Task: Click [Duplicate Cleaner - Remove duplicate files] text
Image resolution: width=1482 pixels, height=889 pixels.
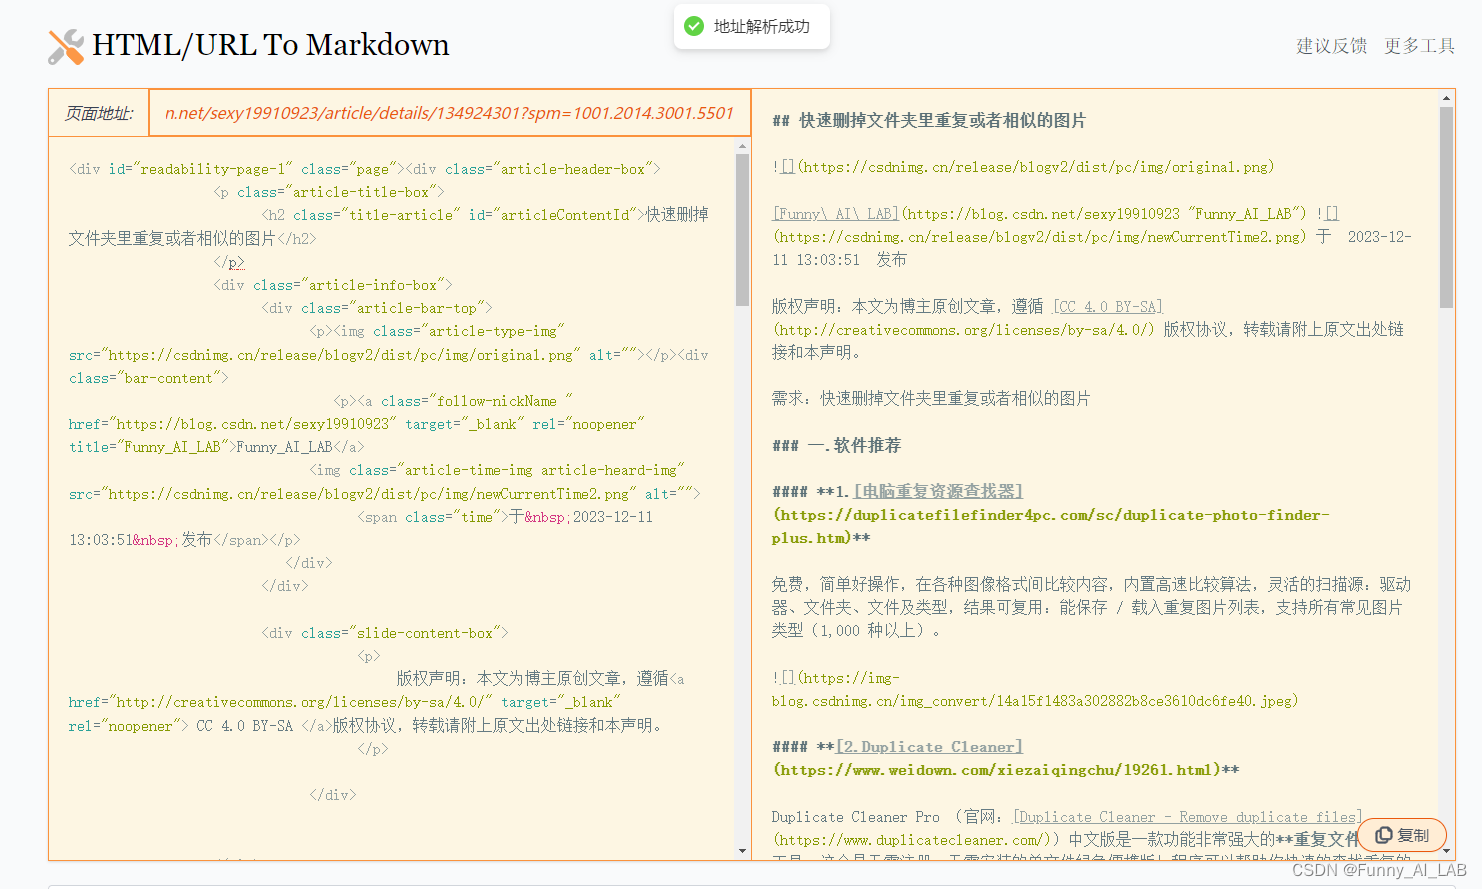Action: tap(1187, 817)
